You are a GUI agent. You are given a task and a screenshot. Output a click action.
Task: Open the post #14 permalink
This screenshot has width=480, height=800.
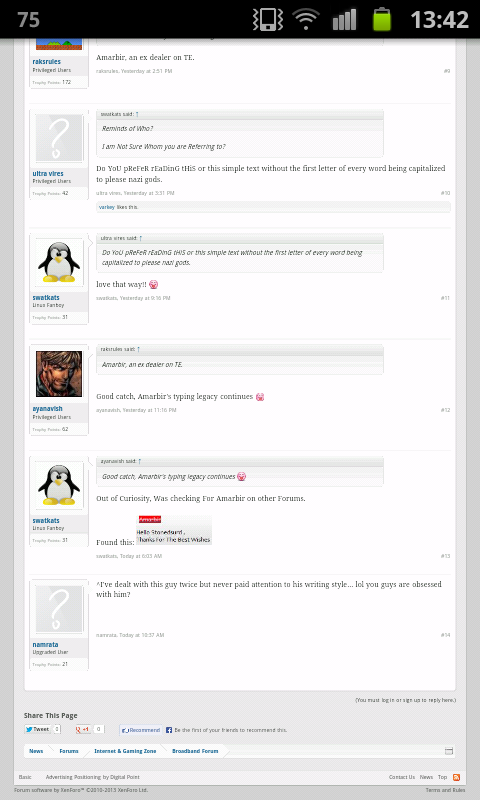445,635
